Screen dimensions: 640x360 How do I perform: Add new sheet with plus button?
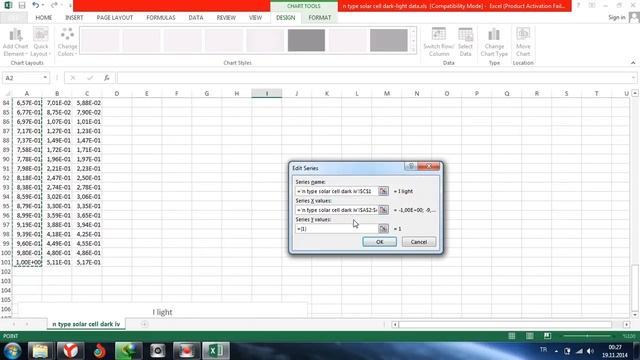click(x=144, y=324)
